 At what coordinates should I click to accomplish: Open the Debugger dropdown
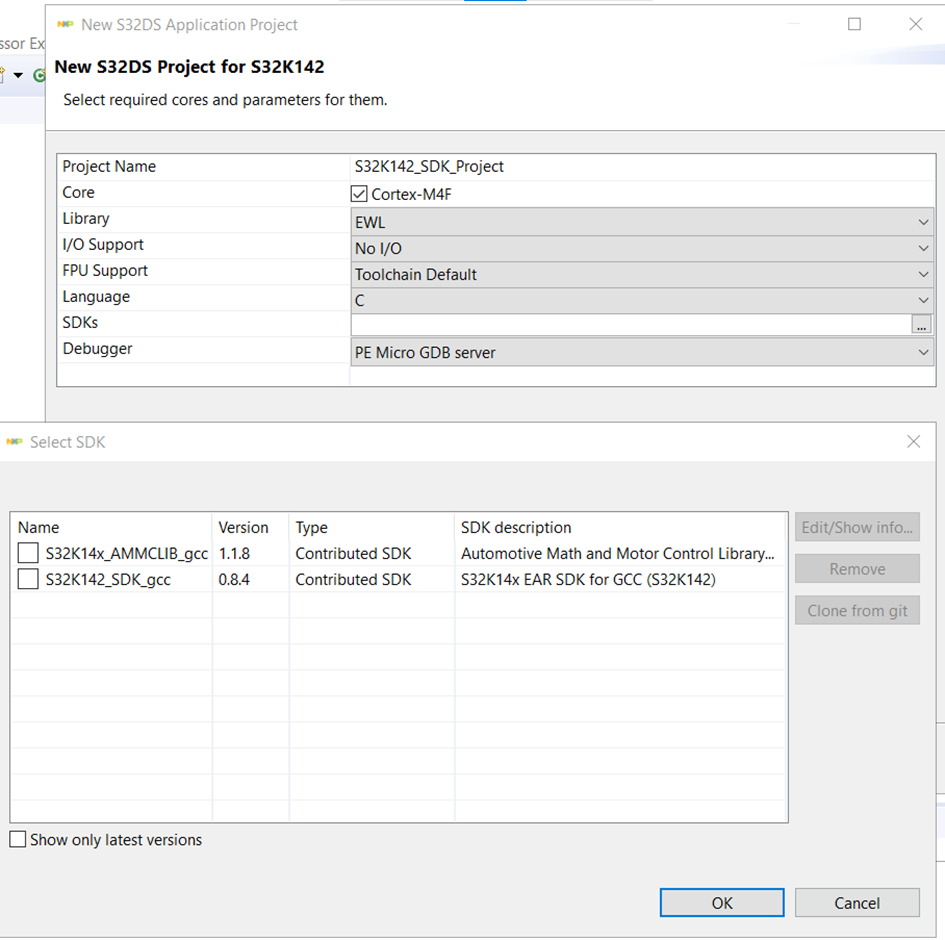[x=641, y=352]
